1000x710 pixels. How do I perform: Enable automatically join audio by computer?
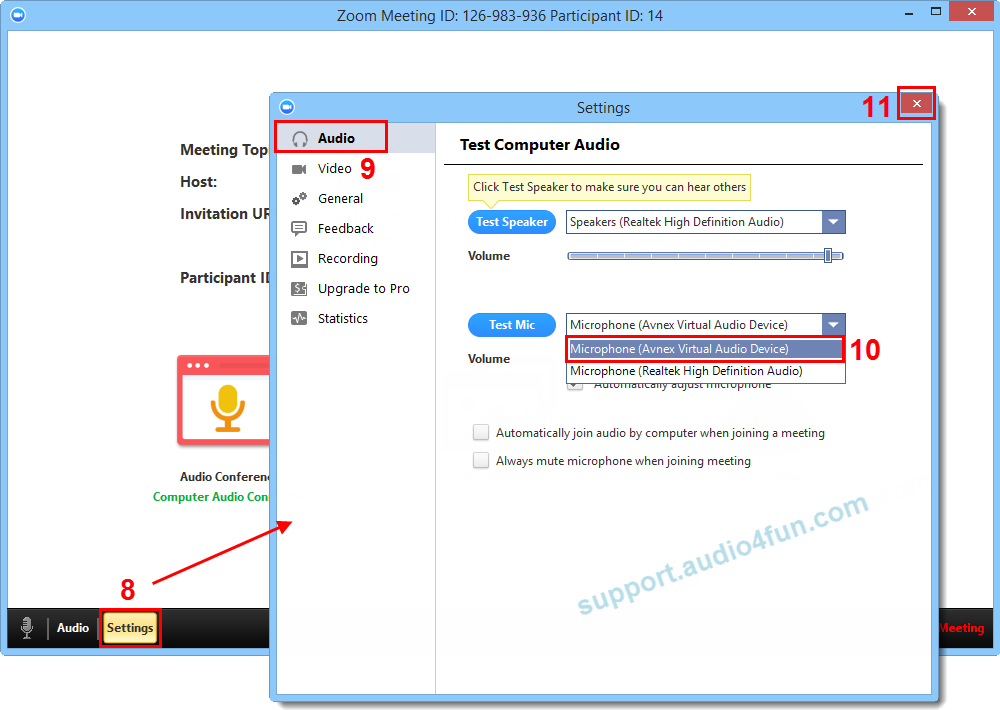tap(481, 433)
